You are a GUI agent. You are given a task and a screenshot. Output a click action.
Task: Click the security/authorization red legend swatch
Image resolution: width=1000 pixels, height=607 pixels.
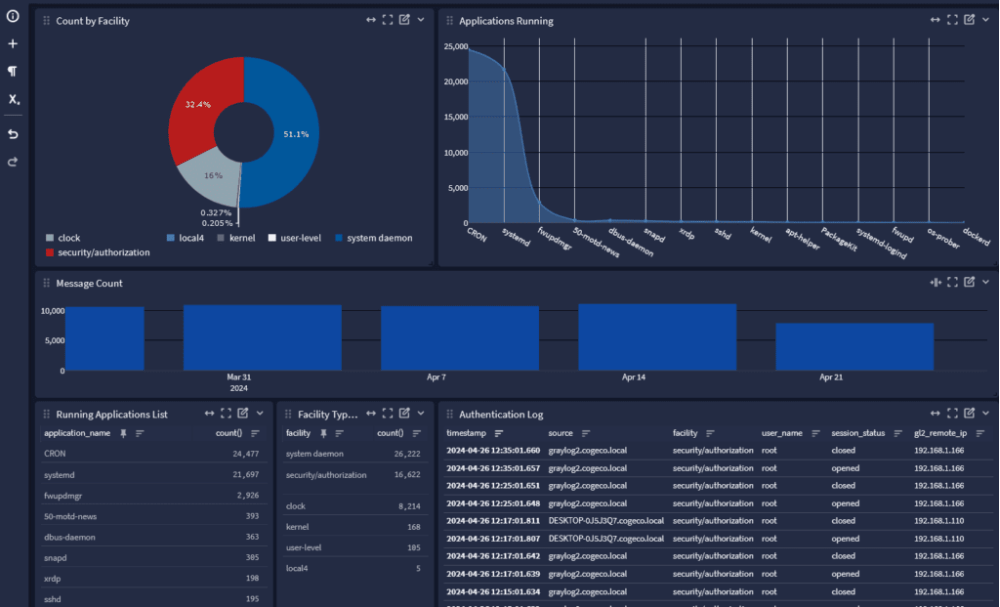(x=50, y=253)
